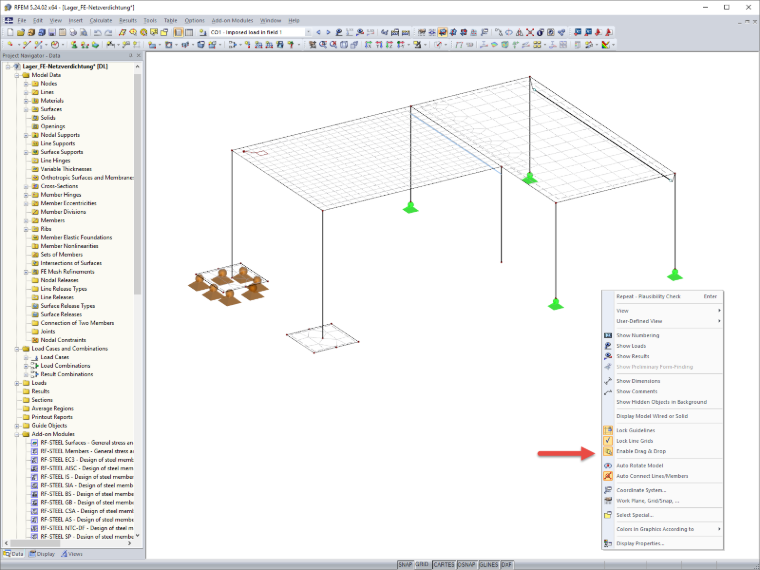Select FE Mesh Refinements tree item
The width and height of the screenshot is (760, 570).
pyautogui.click(x=67, y=271)
